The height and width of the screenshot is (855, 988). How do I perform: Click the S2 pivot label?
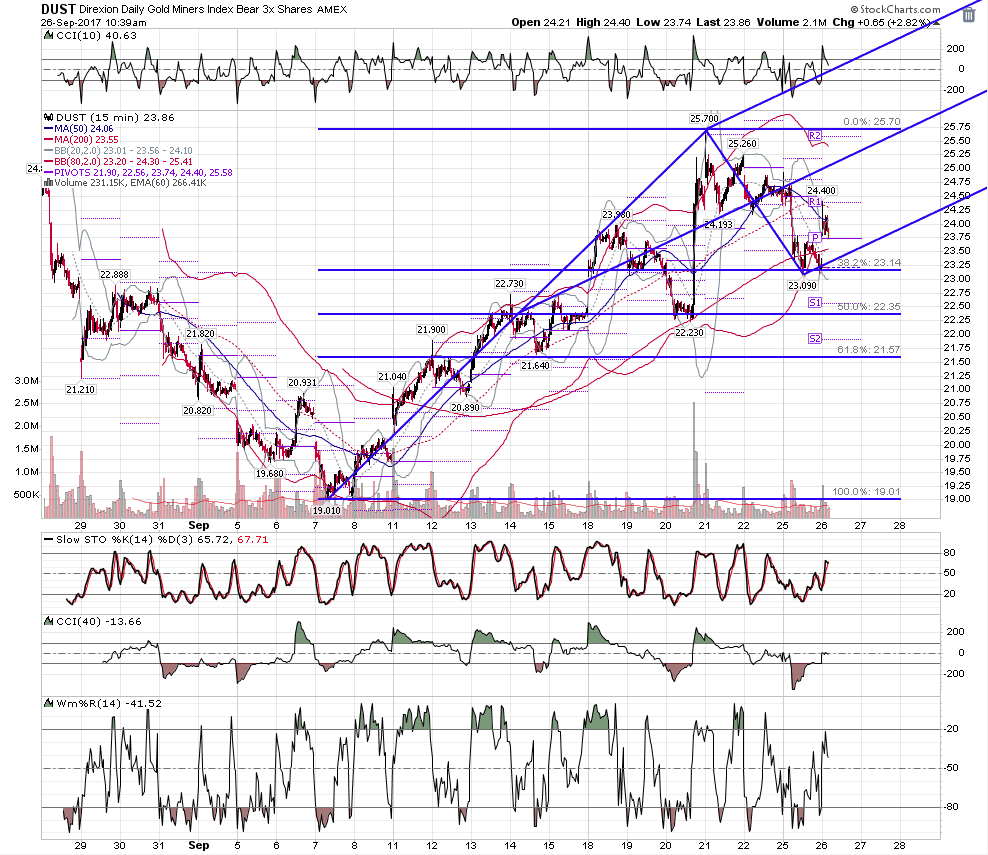(815, 339)
